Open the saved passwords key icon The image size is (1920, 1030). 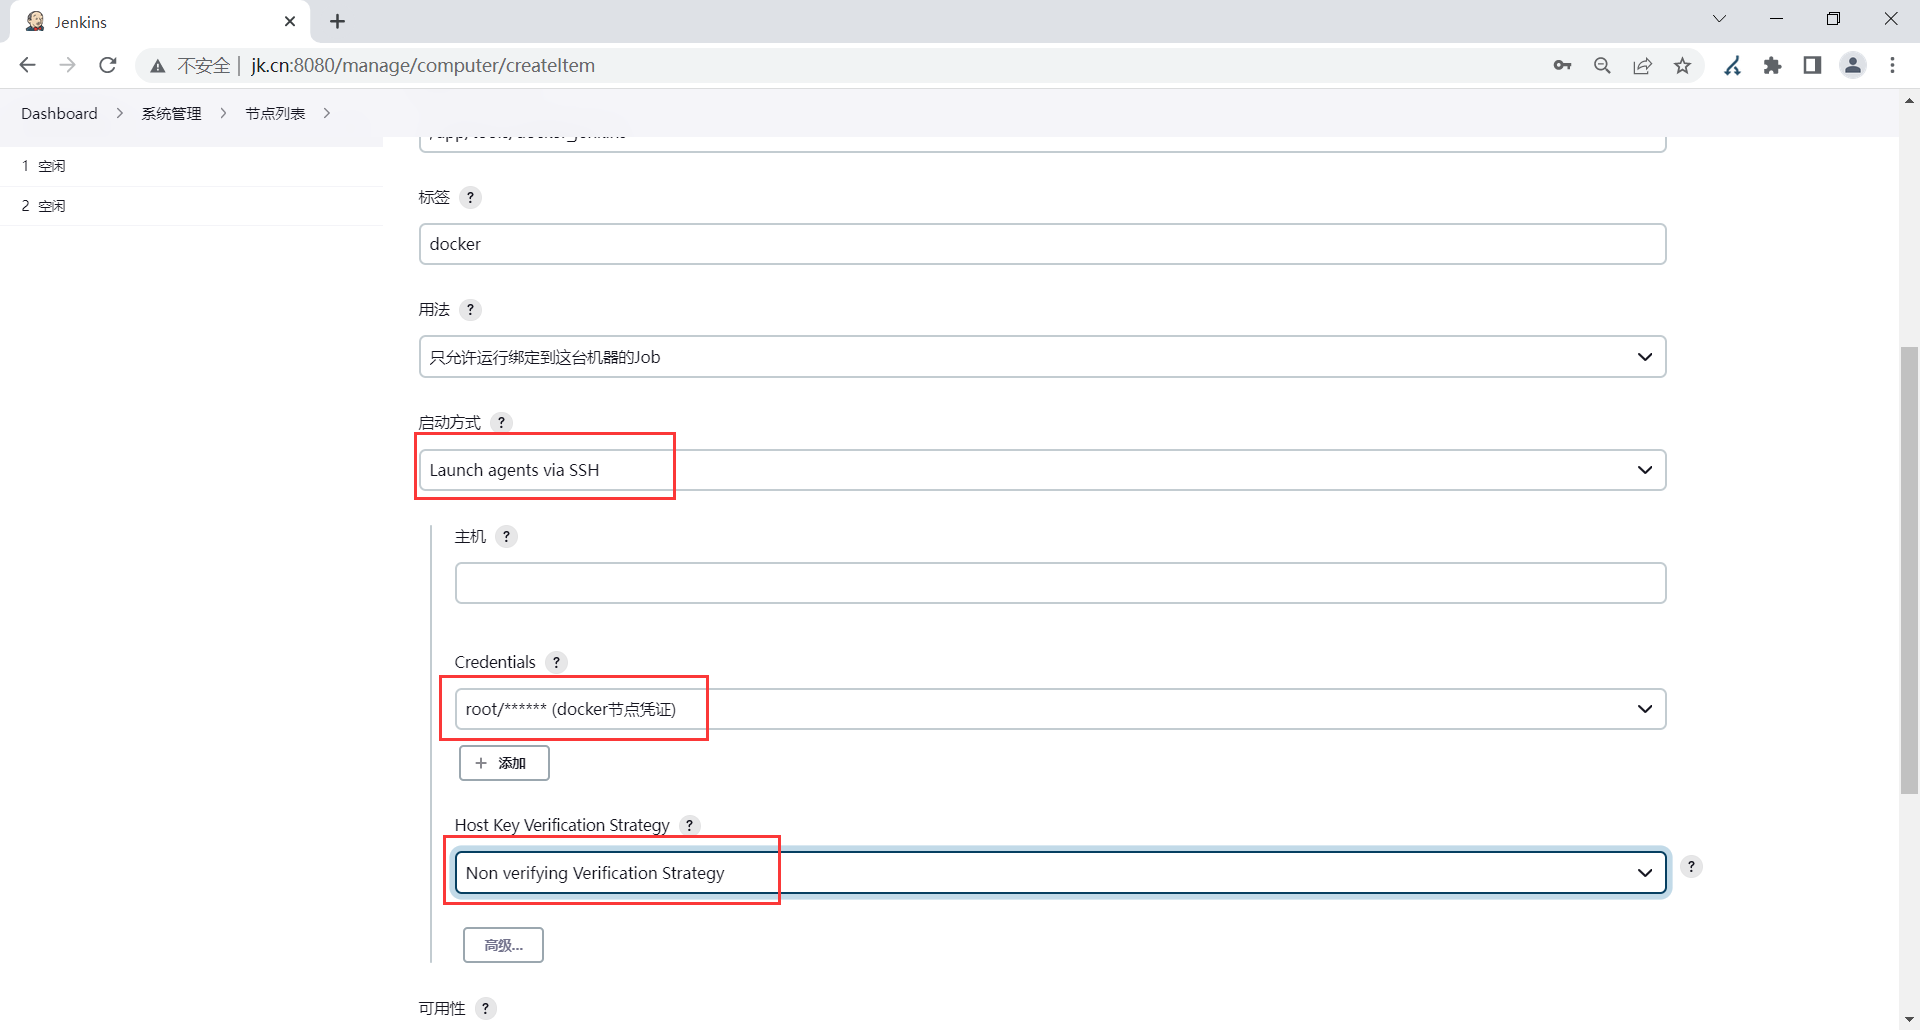coord(1562,66)
